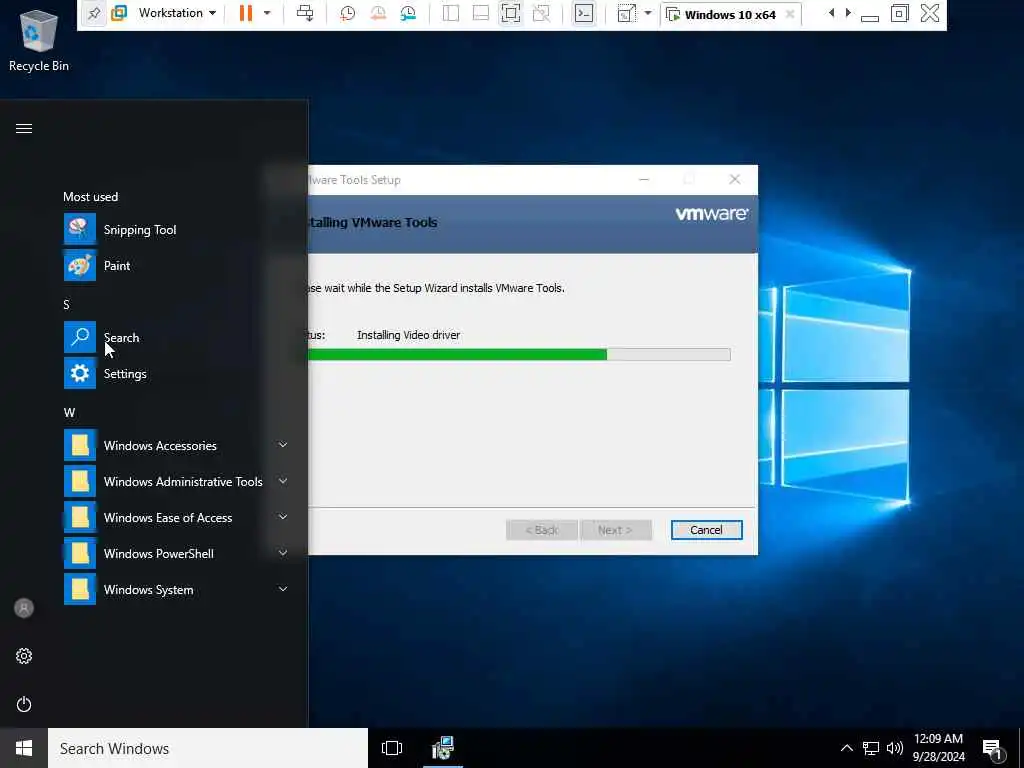1024x768 pixels.
Task: Click the letter W group header
Action: (69, 413)
